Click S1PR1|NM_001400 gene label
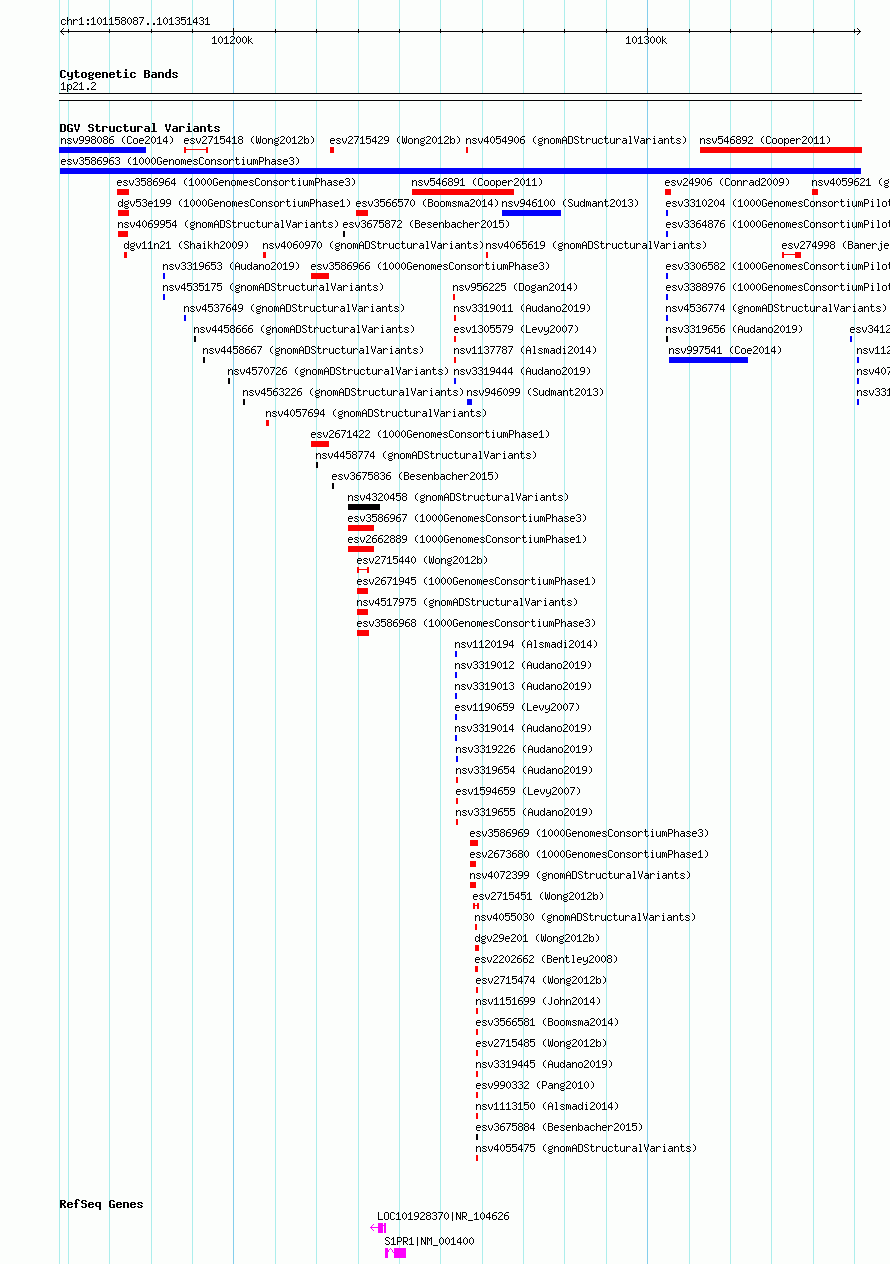The height and width of the screenshot is (1264, 890). click(x=429, y=1242)
